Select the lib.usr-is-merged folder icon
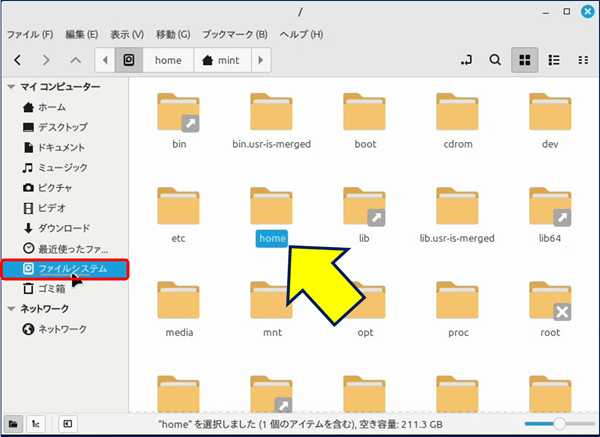Screen dimensions: 600x437 coord(457,206)
